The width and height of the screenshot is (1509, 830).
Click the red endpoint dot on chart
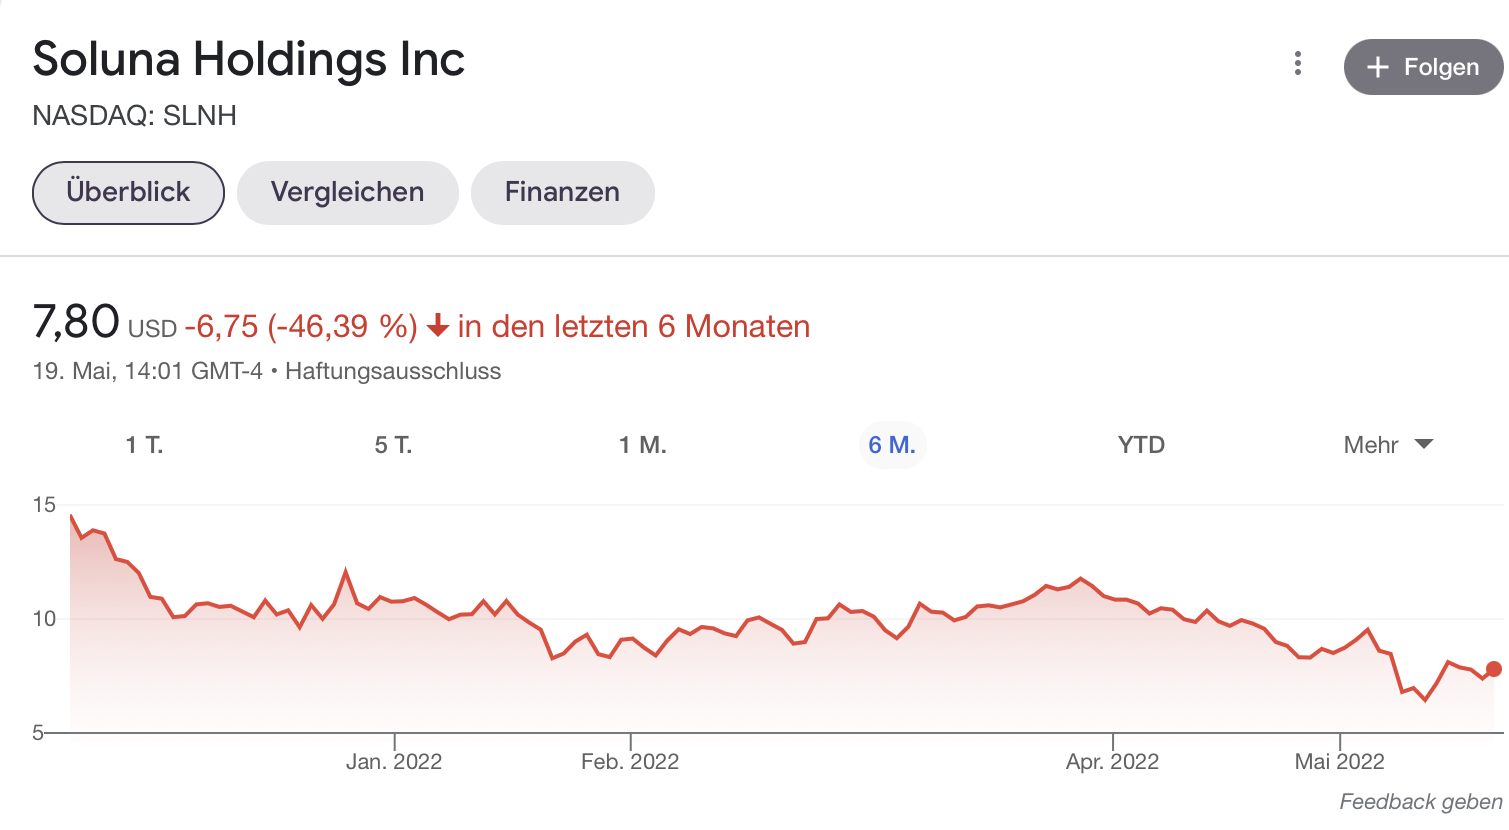click(x=1493, y=669)
